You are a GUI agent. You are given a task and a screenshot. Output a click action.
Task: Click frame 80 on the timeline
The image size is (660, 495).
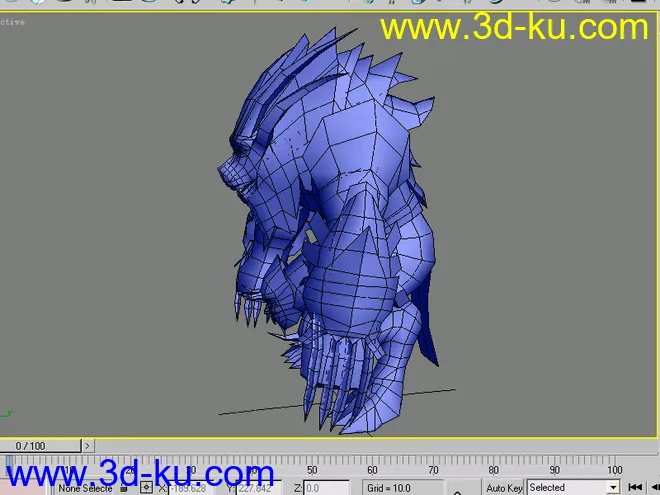click(493, 468)
